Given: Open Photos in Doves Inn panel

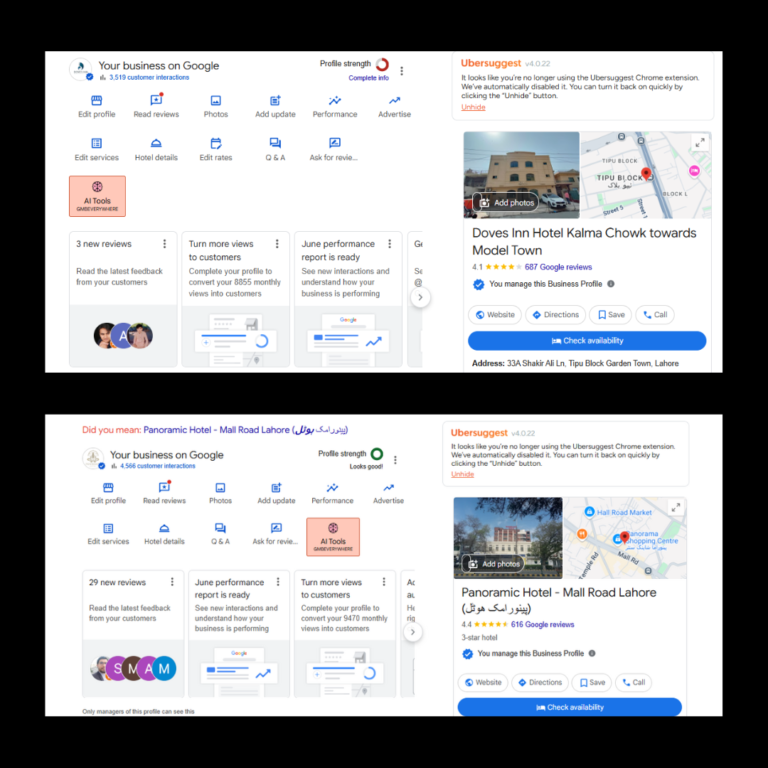Looking at the screenshot, I should coord(216,107).
